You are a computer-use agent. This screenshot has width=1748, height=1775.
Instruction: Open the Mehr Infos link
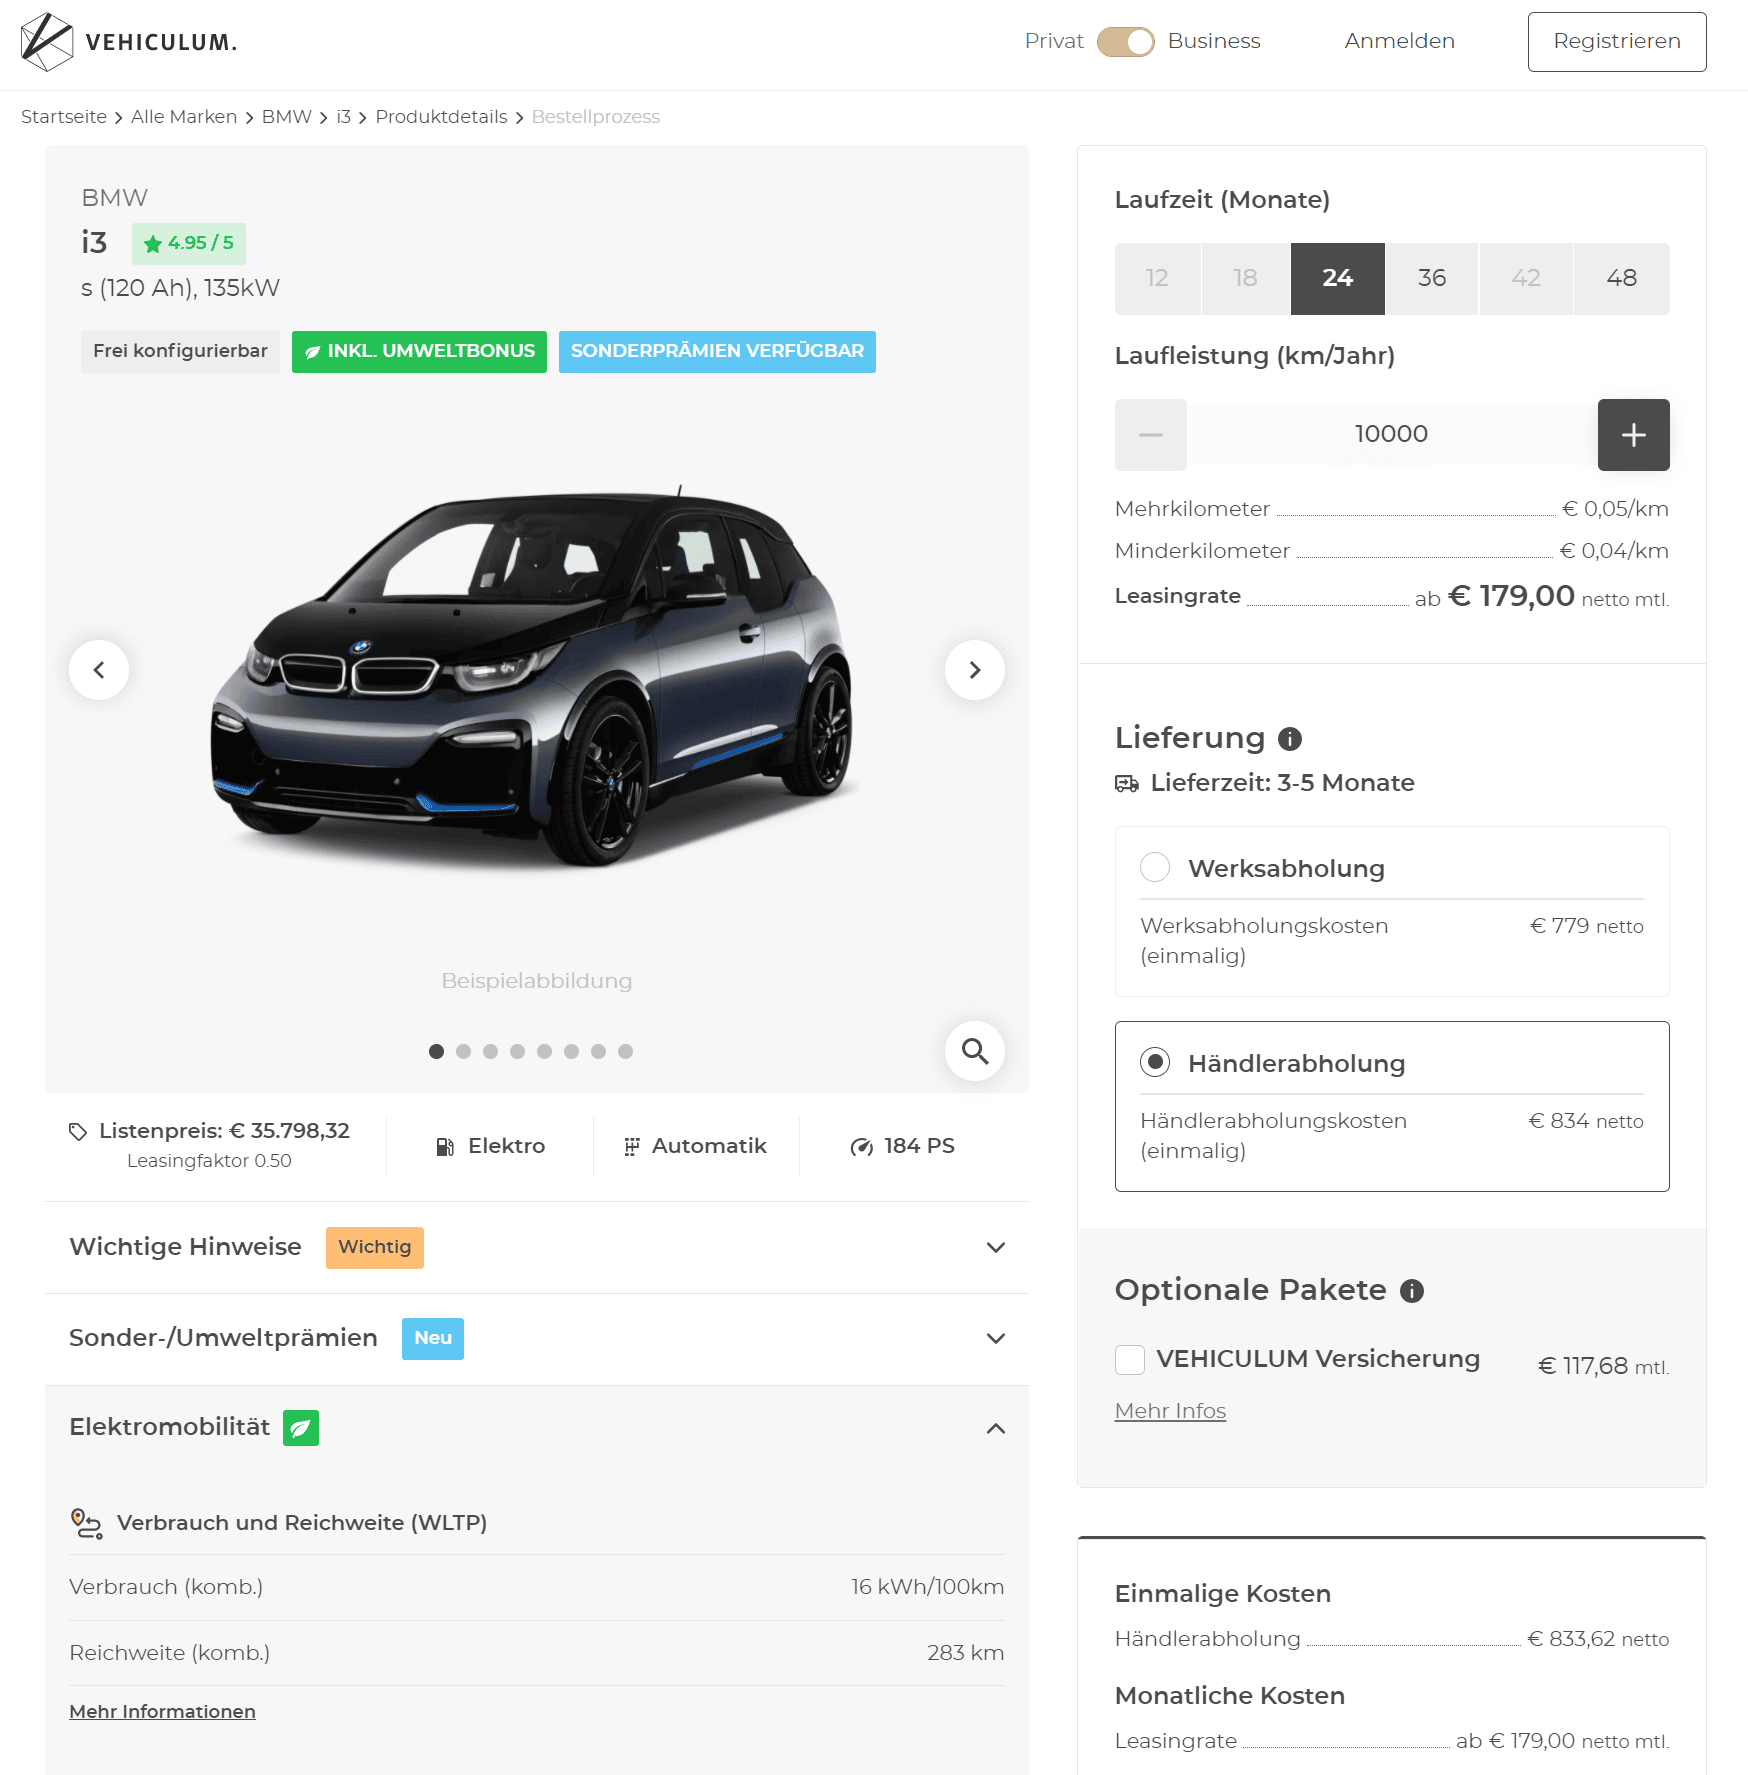coord(1170,1411)
